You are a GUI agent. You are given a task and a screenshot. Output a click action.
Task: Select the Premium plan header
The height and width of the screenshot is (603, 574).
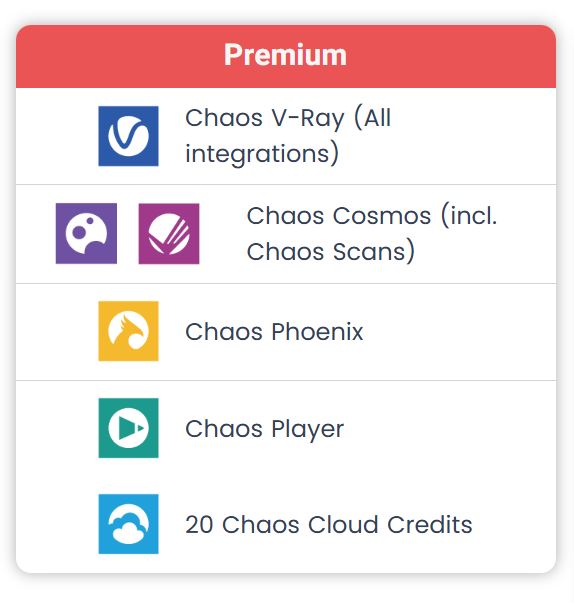click(x=286, y=57)
